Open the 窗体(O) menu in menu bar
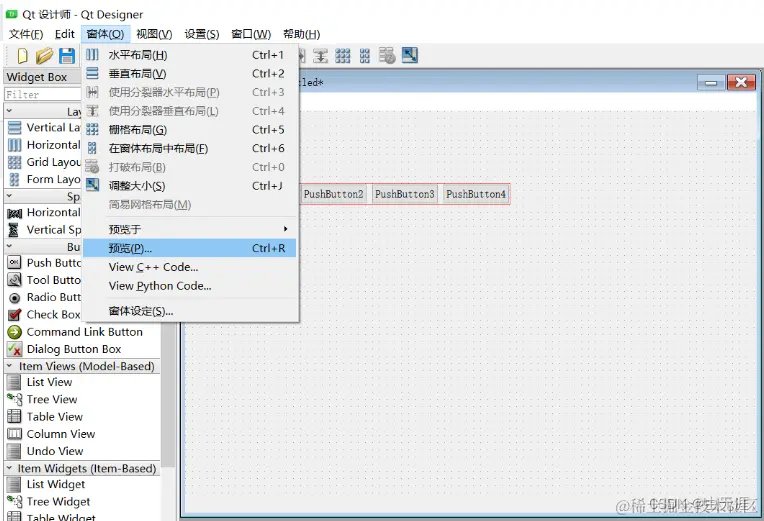The image size is (764, 521). click(105, 34)
